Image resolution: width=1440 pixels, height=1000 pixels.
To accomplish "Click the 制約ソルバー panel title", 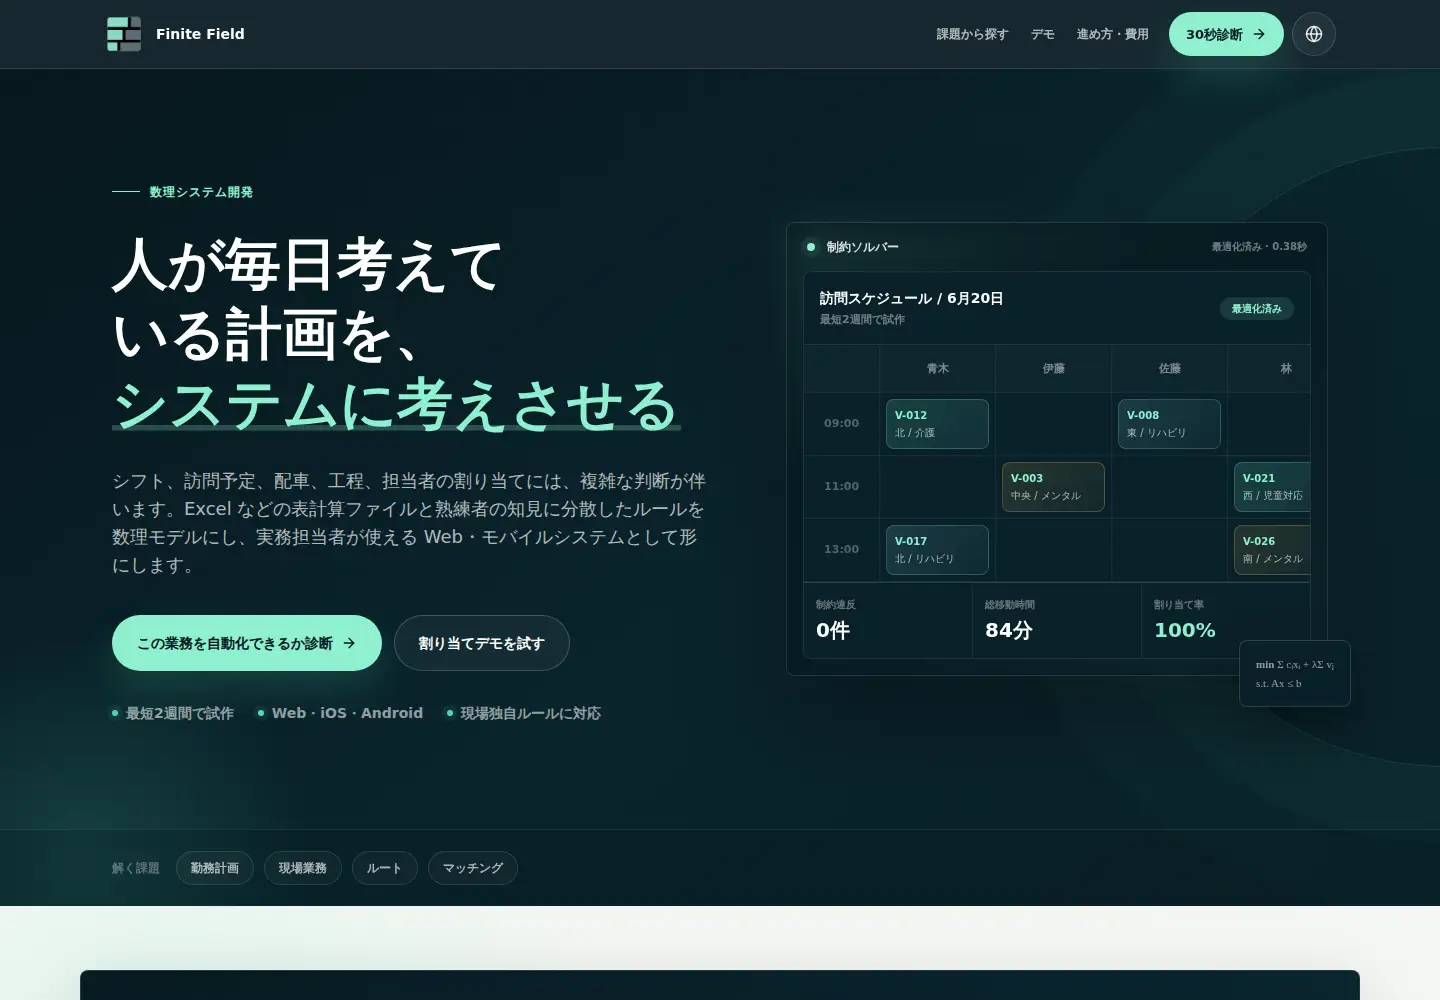I will point(862,247).
